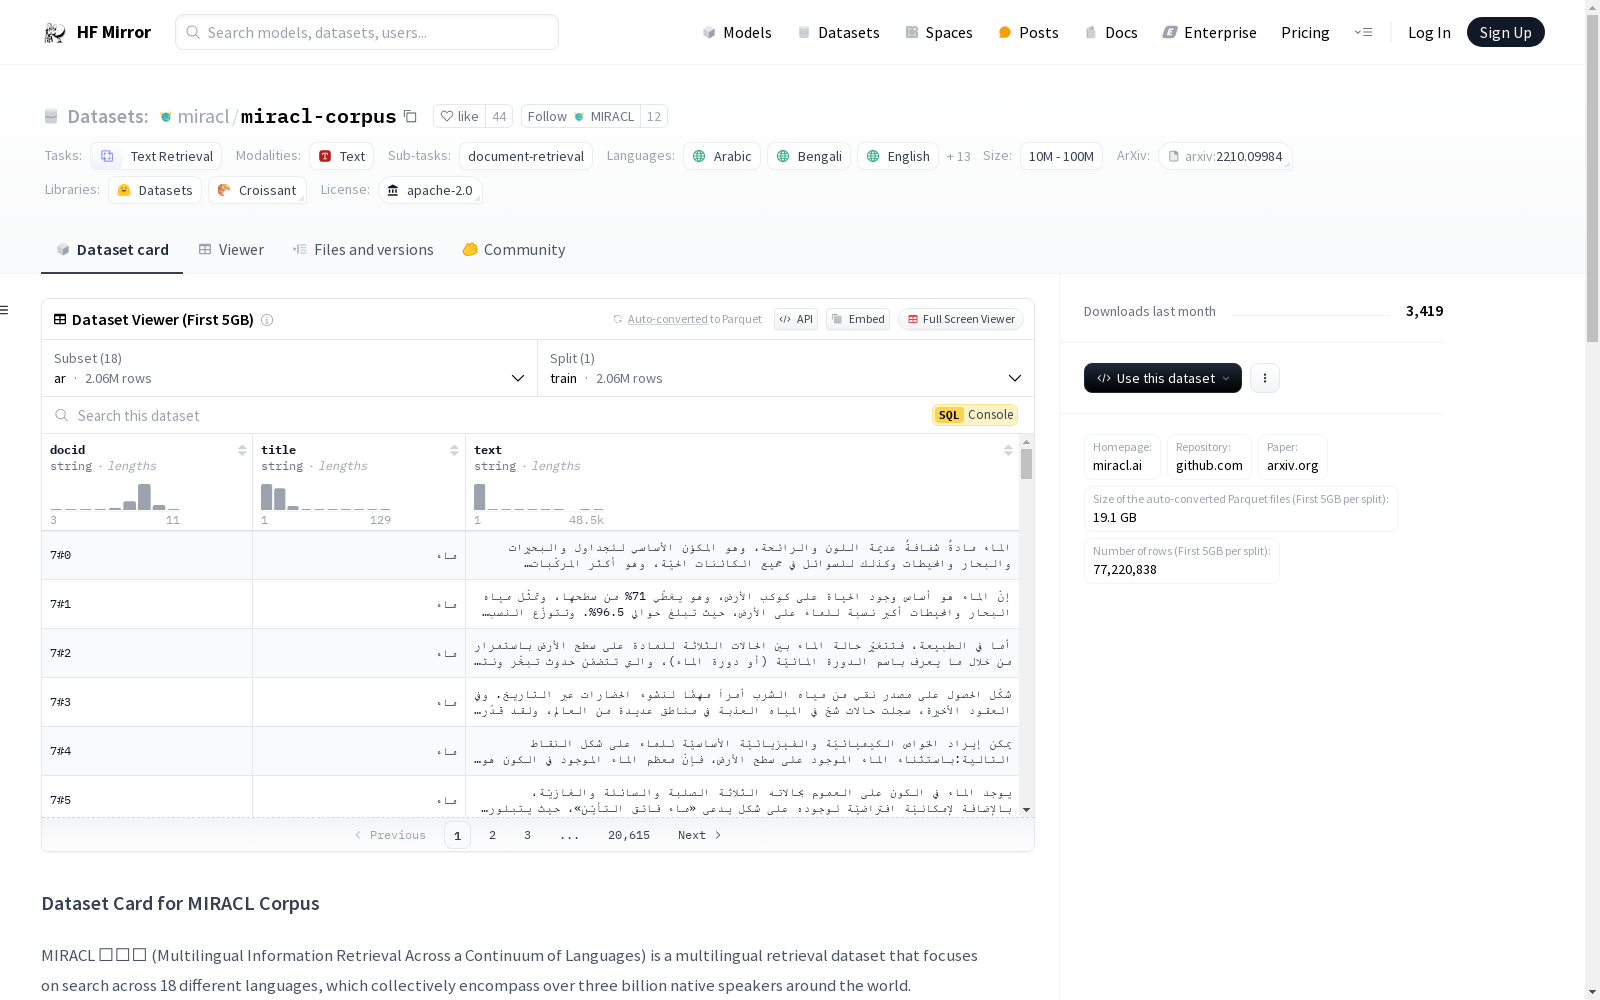The width and height of the screenshot is (1600, 1000).
Task: Go to Datasets in navbar
Action: pyautogui.click(x=838, y=32)
